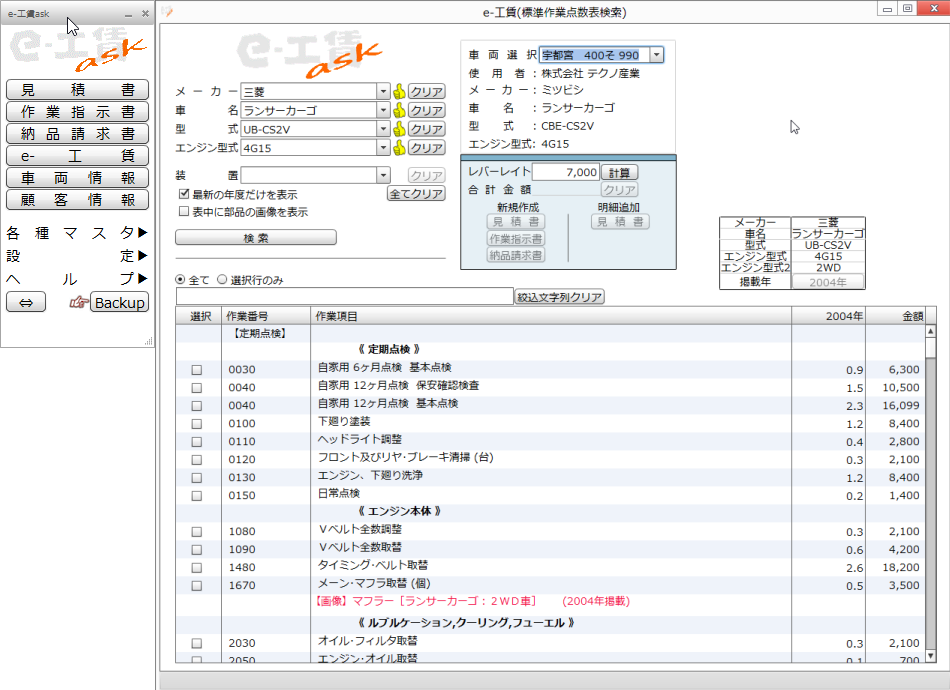
Task: Click the double-arrow ⇔ button in side panel
Action: 26,302
